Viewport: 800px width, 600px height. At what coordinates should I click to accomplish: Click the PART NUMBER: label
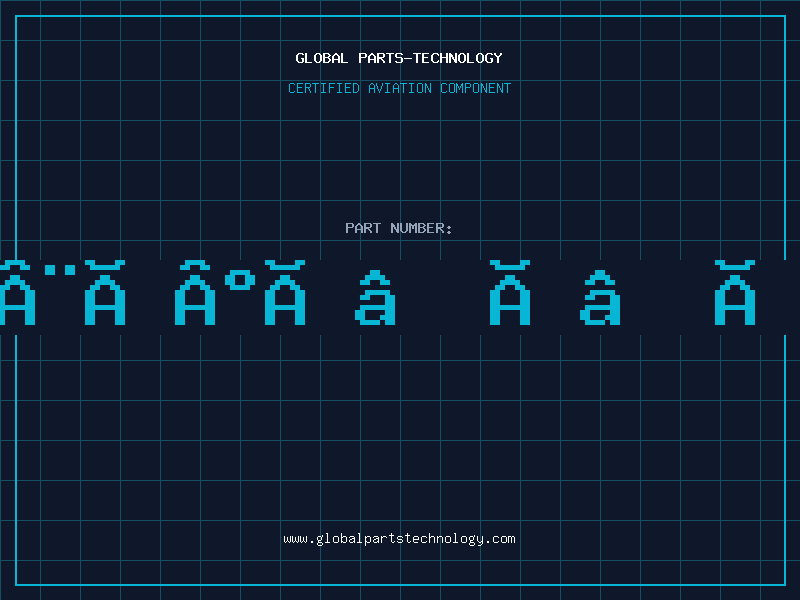[x=399, y=228]
